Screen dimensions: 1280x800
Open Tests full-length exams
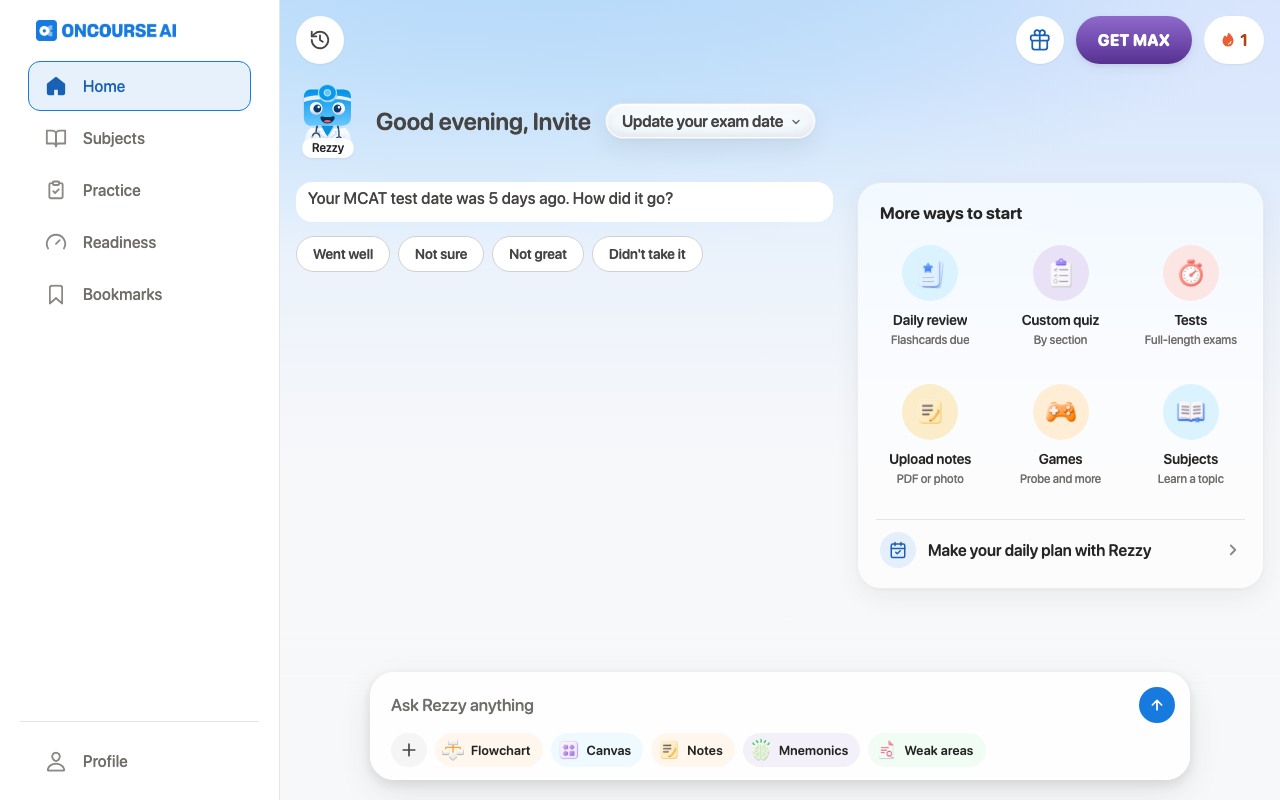(1191, 297)
